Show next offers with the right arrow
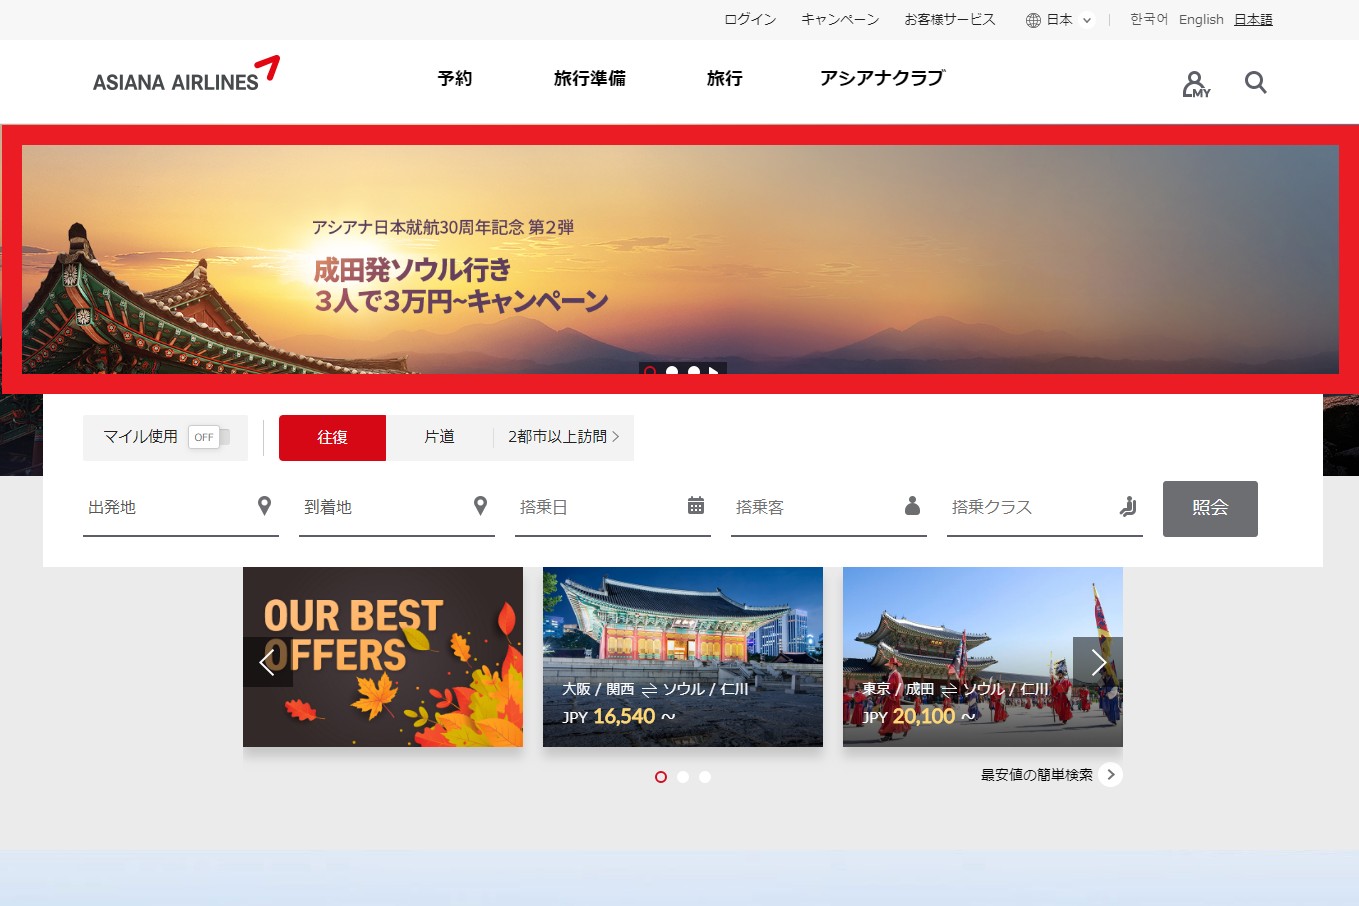1359x906 pixels. [1098, 662]
